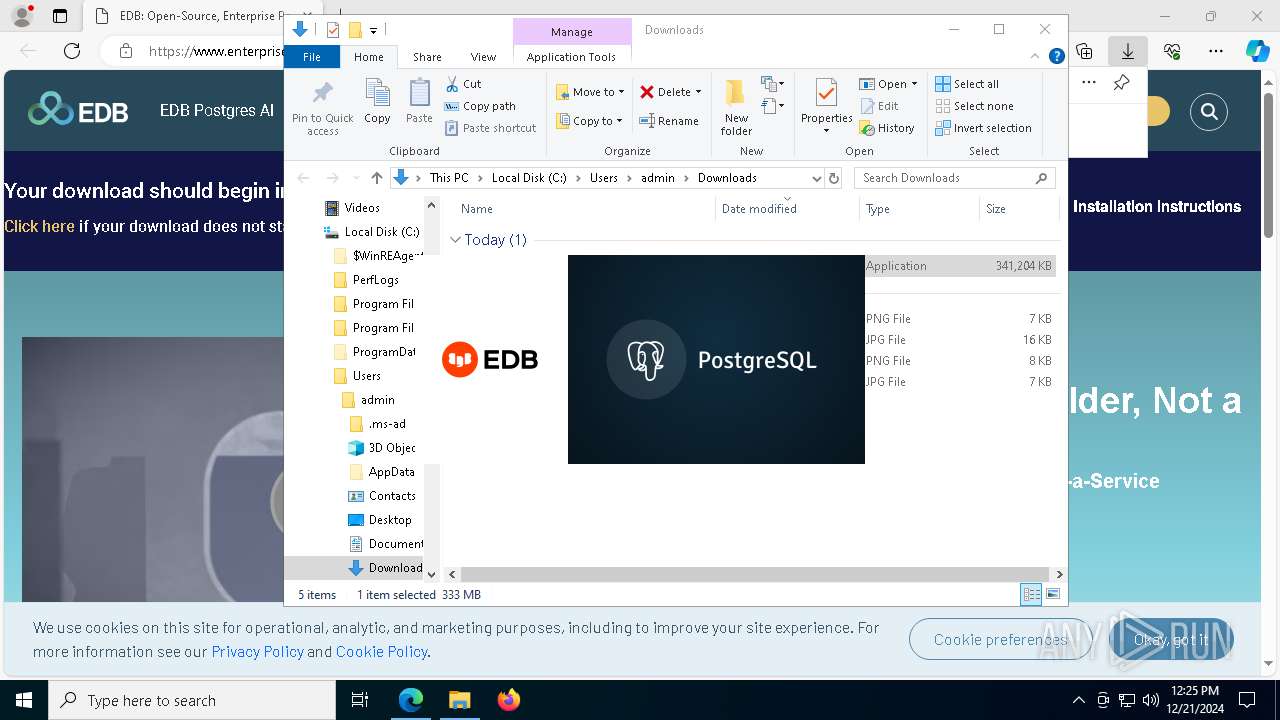Click EDB Postgres AI in site header
The width and height of the screenshot is (1280, 720).
[217, 111]
